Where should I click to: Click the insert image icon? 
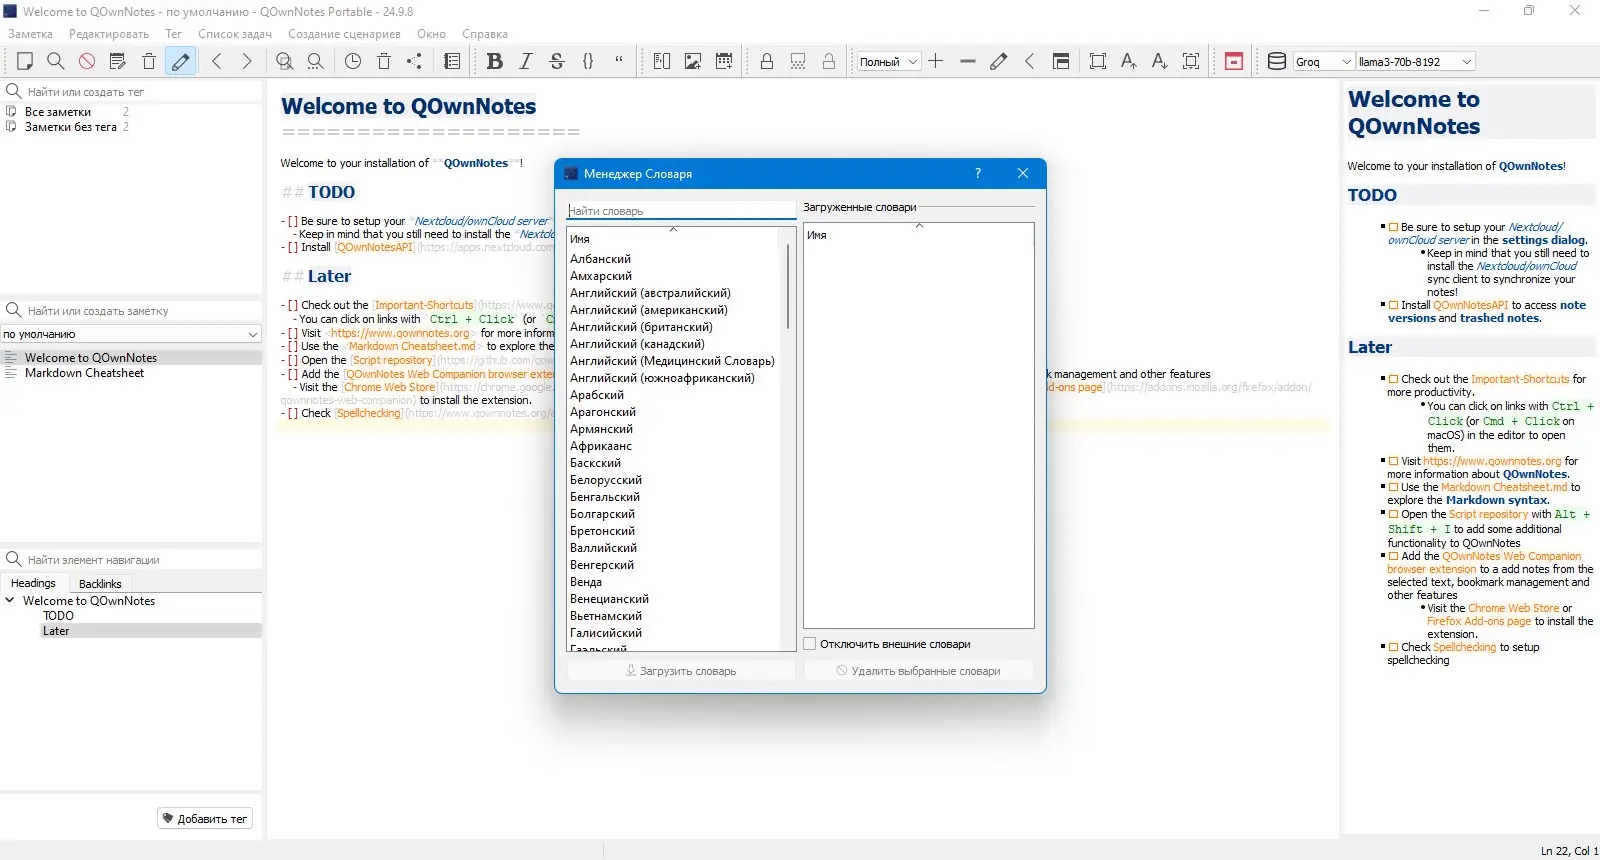click(x=693, y=61)
